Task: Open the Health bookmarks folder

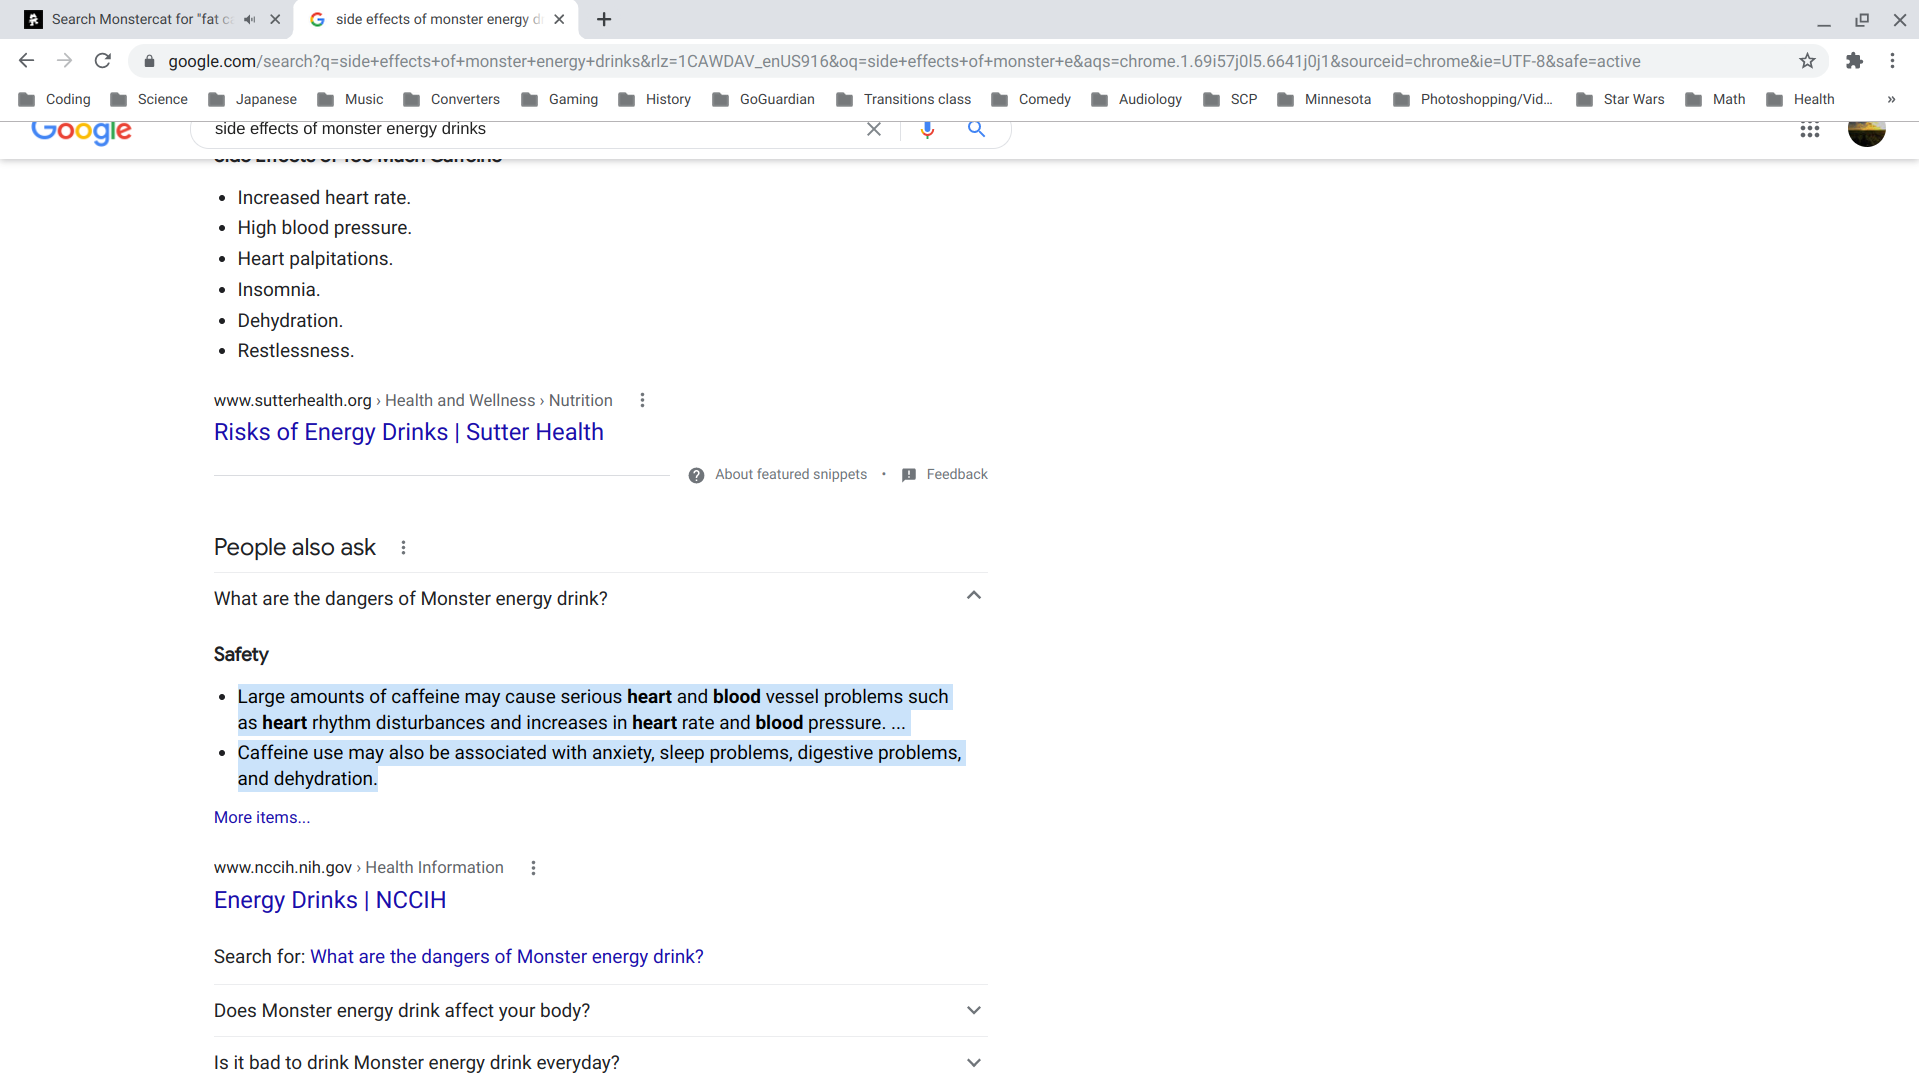Action: (x=1801, y=99)
